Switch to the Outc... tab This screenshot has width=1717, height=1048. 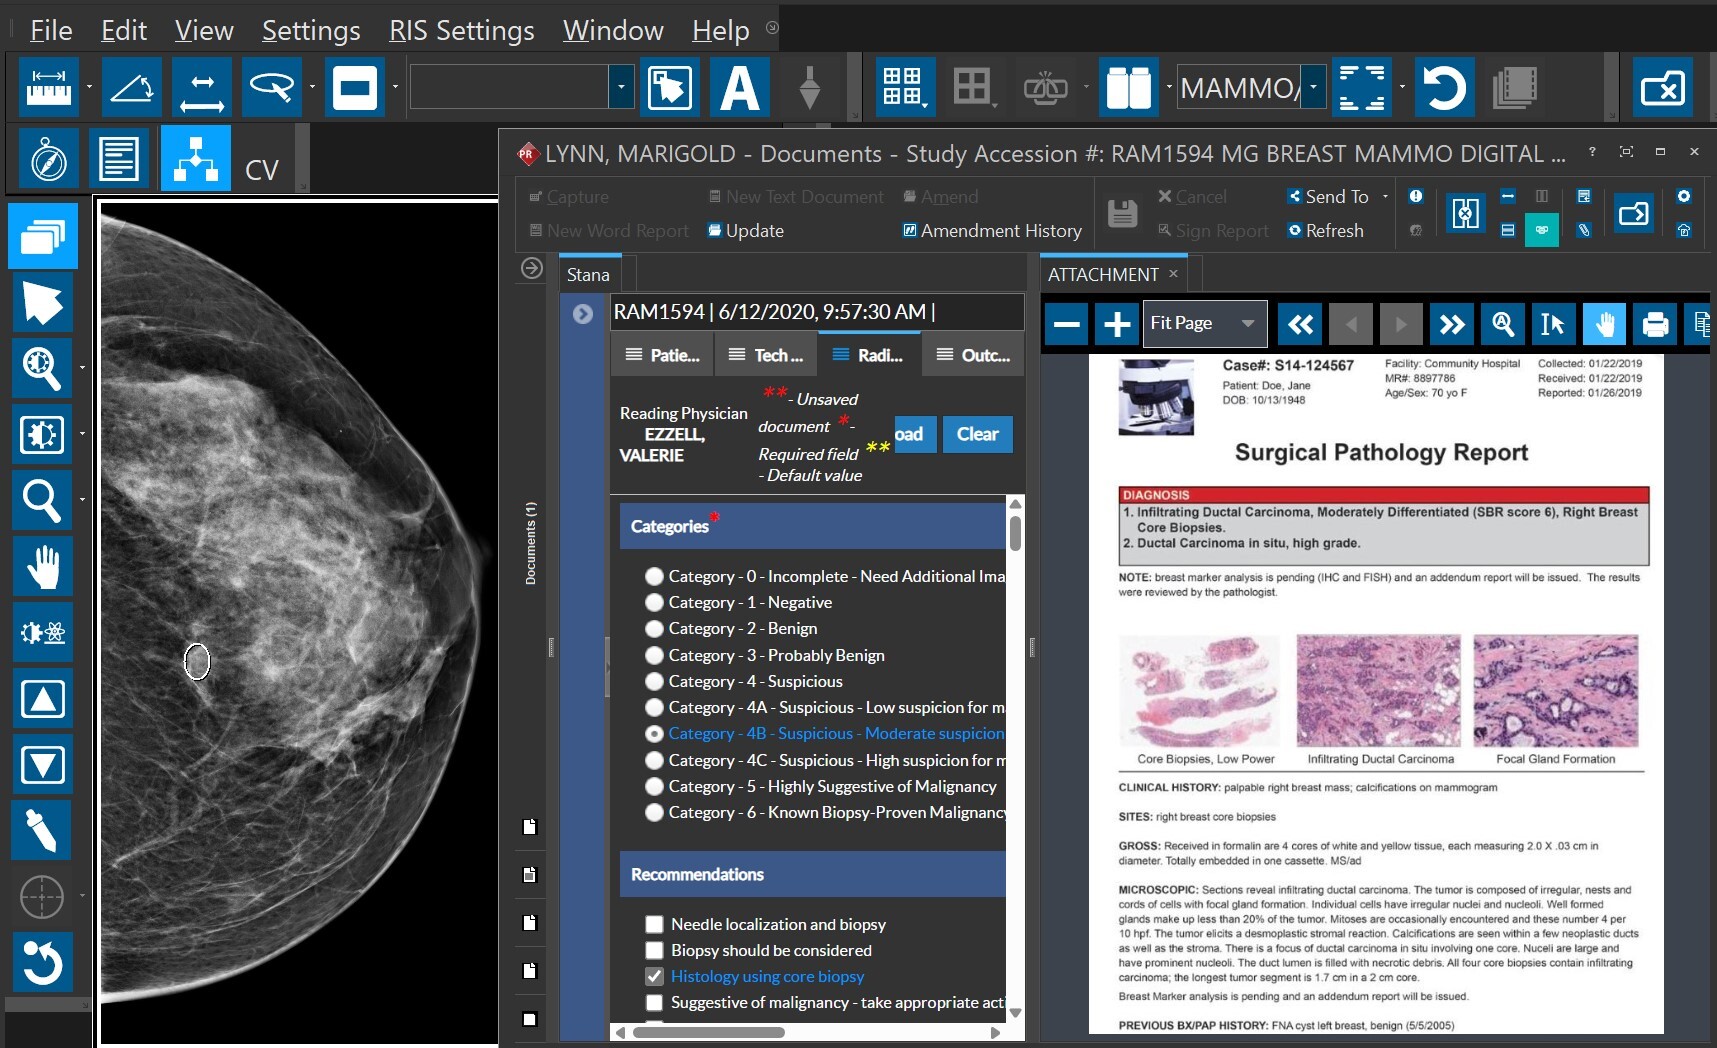(x=973, y=355)
